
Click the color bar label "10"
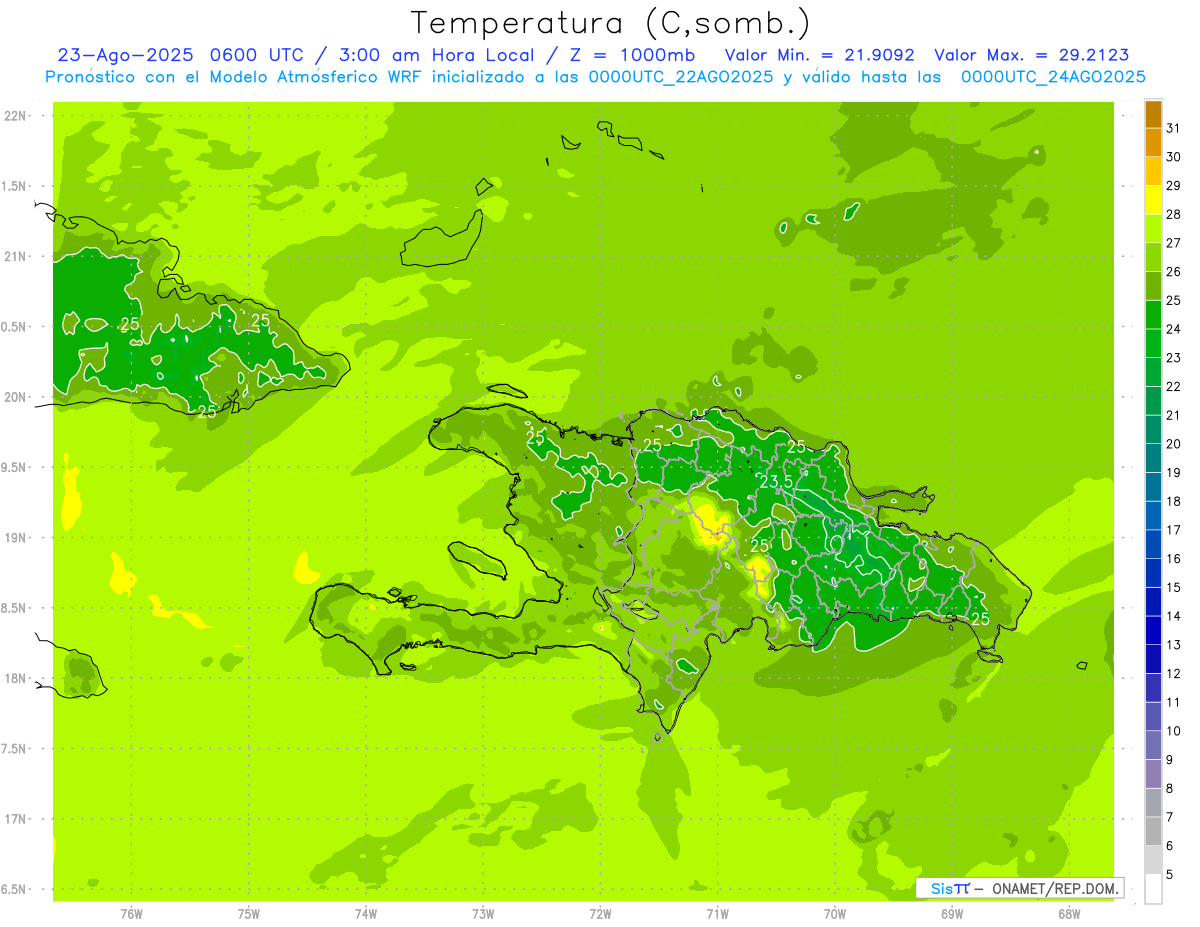(x=1173, y=731)
